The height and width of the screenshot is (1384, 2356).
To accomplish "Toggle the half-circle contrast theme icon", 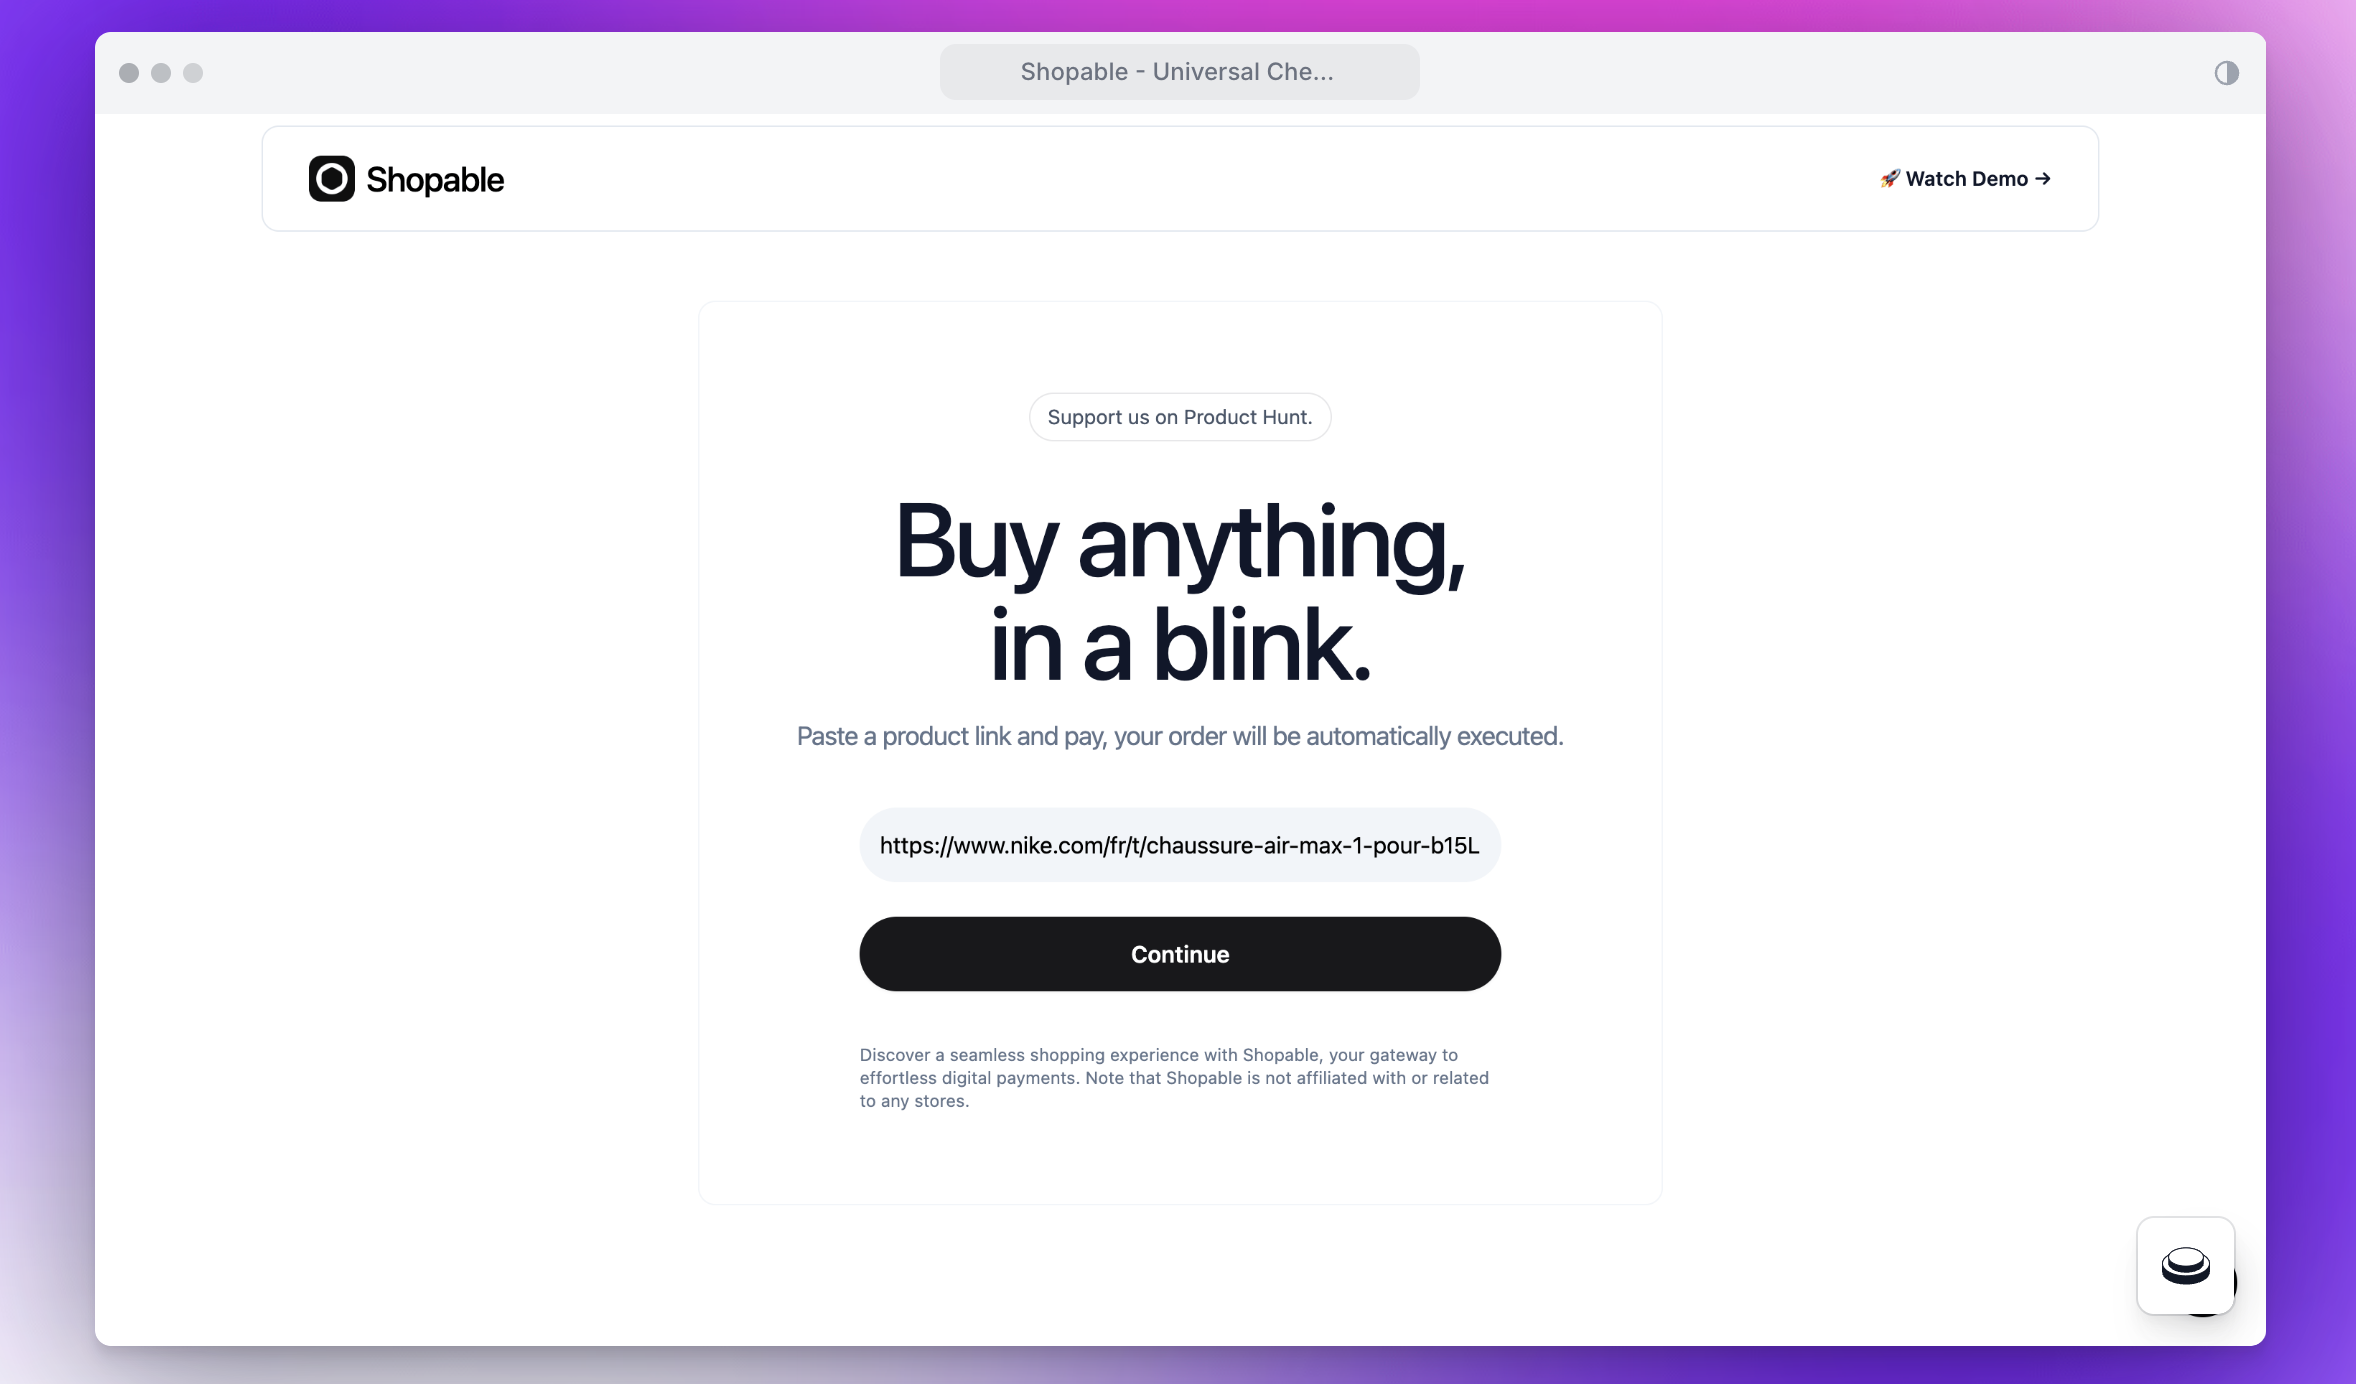I will 2226,73.
